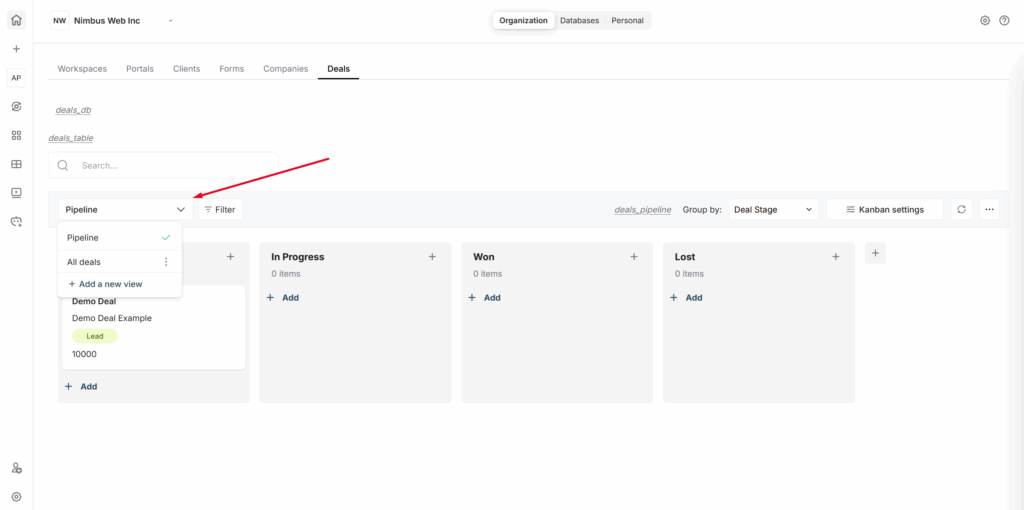Viewport: 1024px width, 510px height.
Task: Add a new kanban column with plus
Action: (875, 254)
